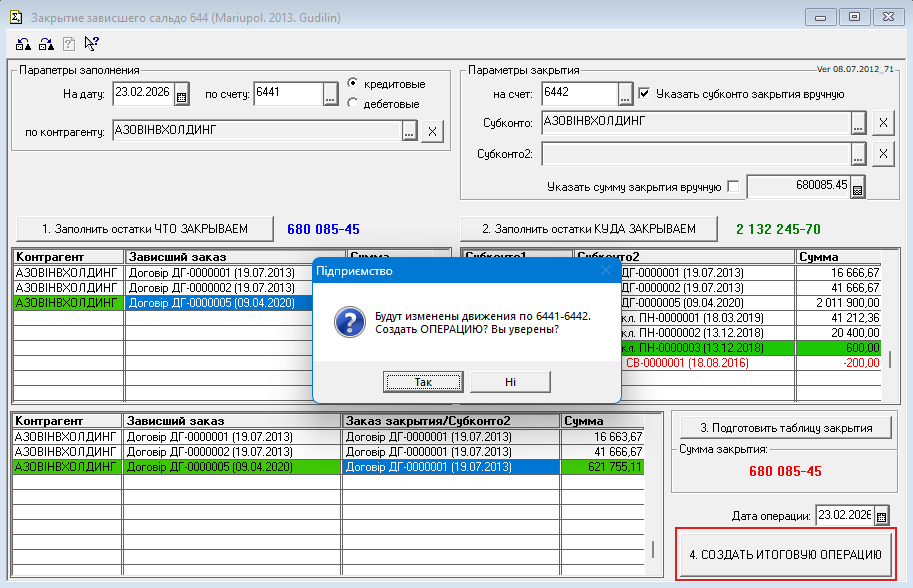
Task: Open calendar for 'Дата операции' field
Action: point(882,516)
